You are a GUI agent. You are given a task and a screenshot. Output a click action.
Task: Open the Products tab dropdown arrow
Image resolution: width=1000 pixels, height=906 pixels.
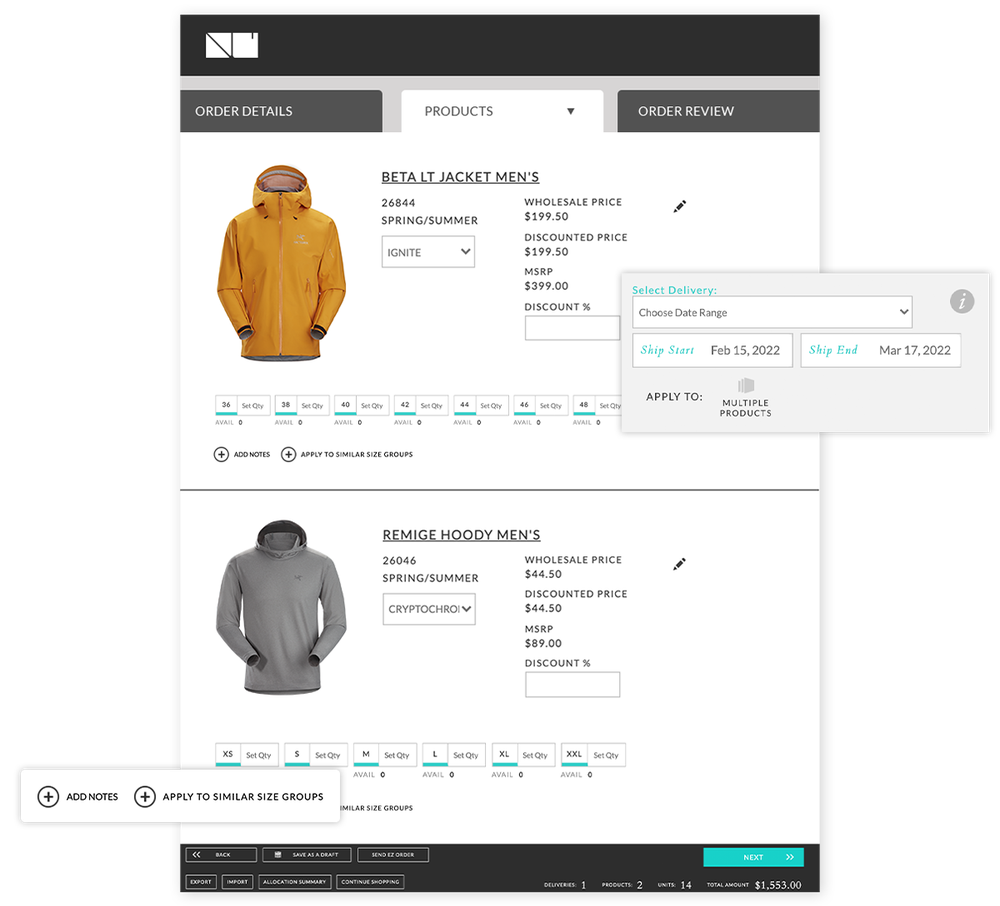pos(571,111)
